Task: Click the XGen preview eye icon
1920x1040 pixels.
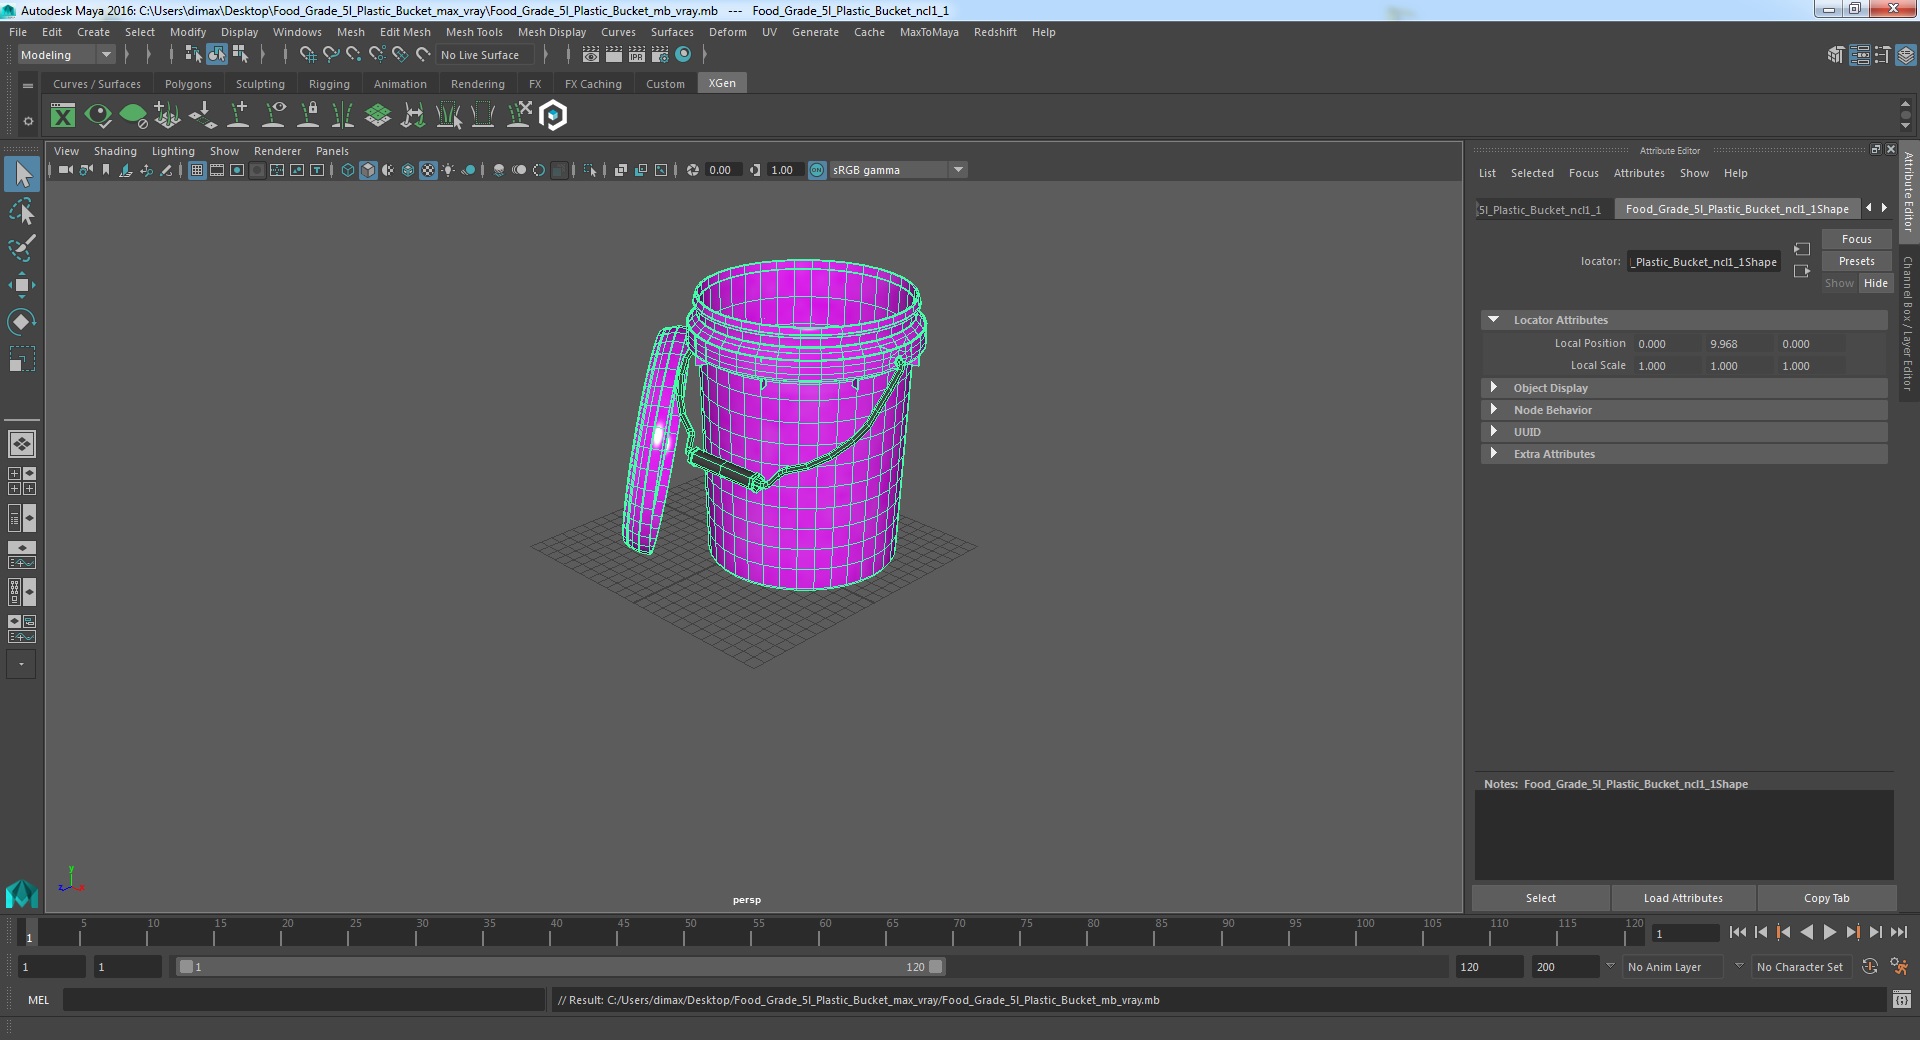Action: pyautogui.click(x=98, y=116)
